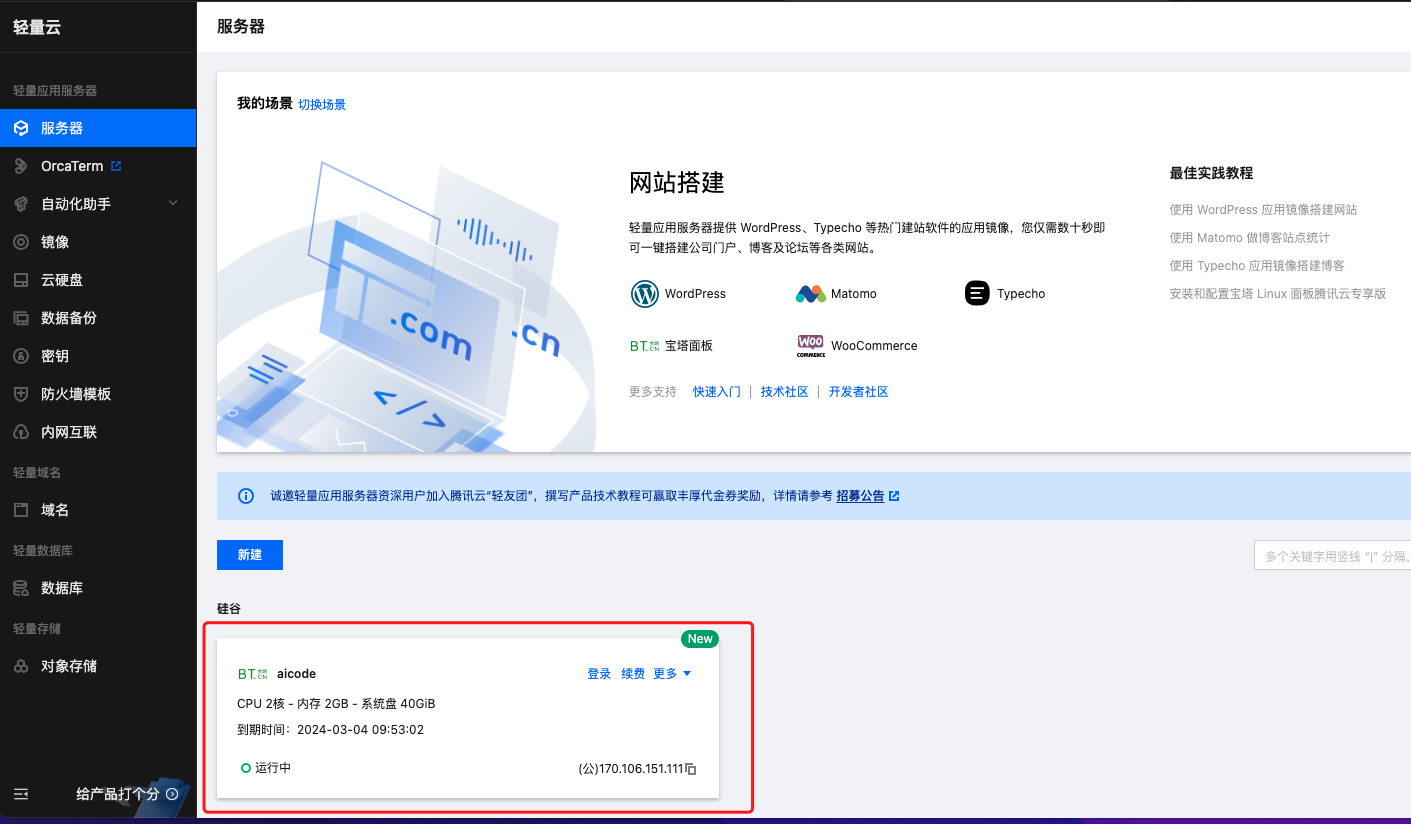The image size is (1411, 824).
Task: Click the Matomo logo icon
Action: (x=810, y=294)
